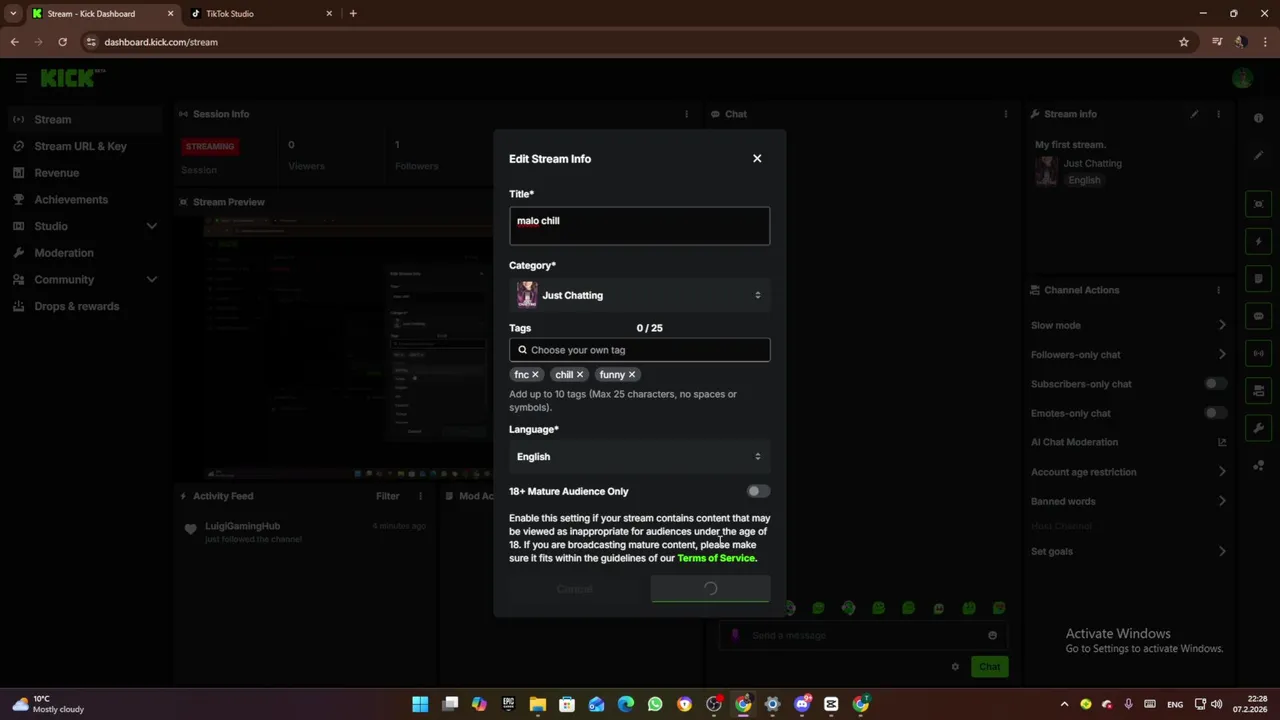The width and height of the screenshot is (1280, 720).
Task: Click the Just Chatting category thumbnail in dialog
Action: [x=527, y=295]
